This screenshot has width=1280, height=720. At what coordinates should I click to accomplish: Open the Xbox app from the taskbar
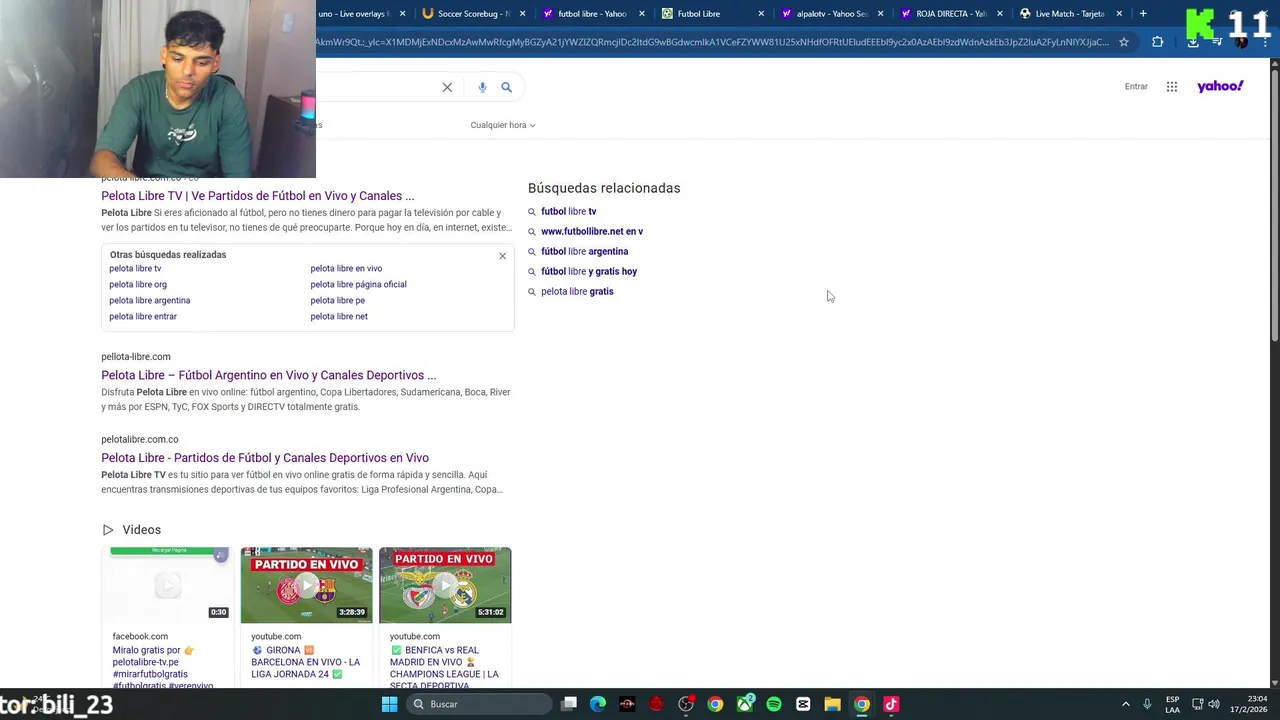click(x=745, y=704)
